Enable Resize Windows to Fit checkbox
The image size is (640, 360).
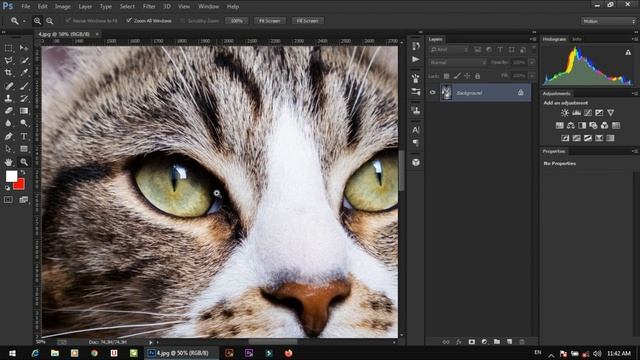pos(68,20)
